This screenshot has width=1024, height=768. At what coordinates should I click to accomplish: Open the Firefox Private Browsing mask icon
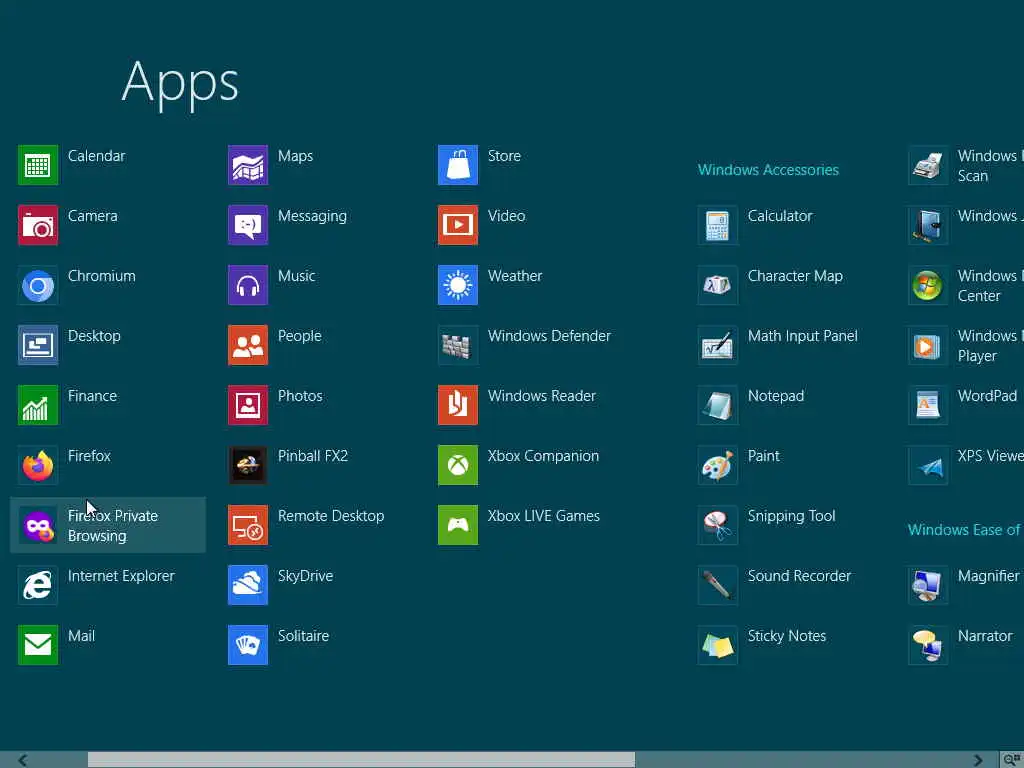[x=38, y=526]
